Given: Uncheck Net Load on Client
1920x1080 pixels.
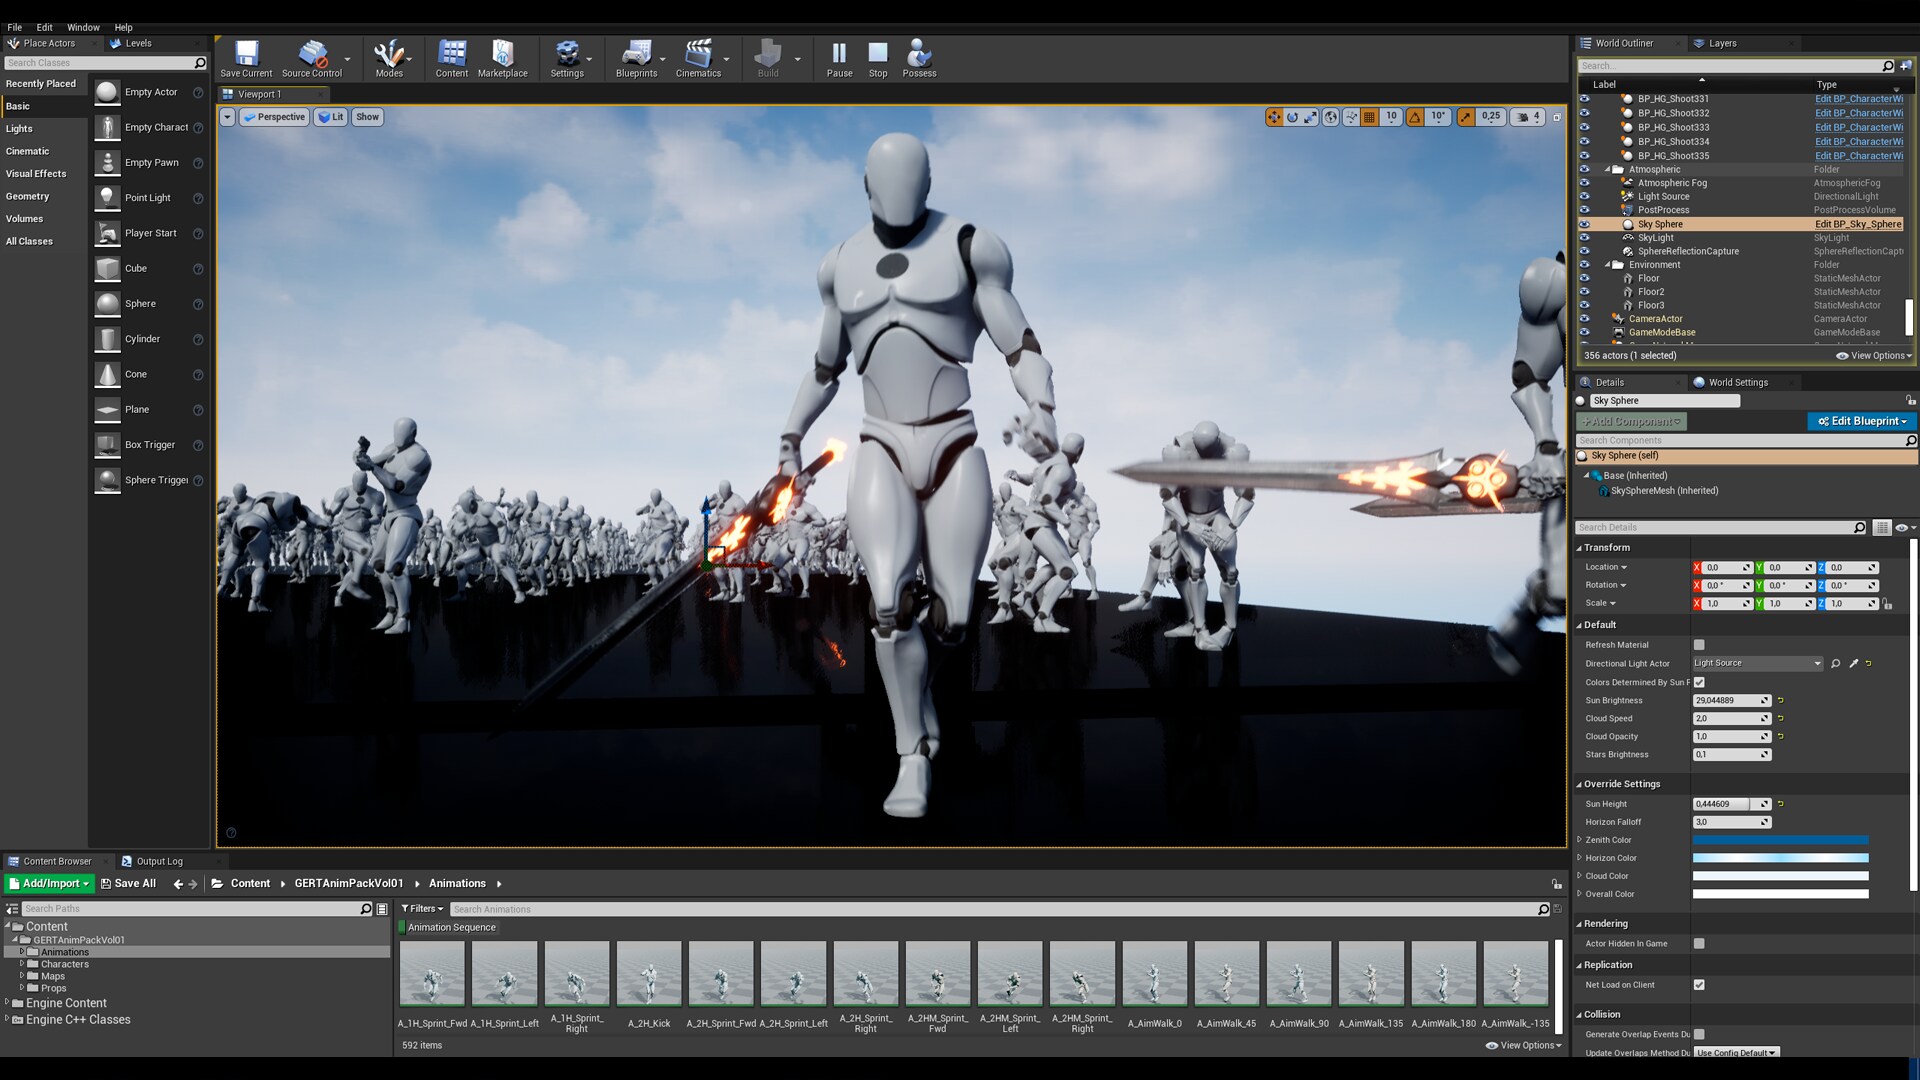Looking at the screenshot, I should pyautogui.click(x=1699, y=985).
